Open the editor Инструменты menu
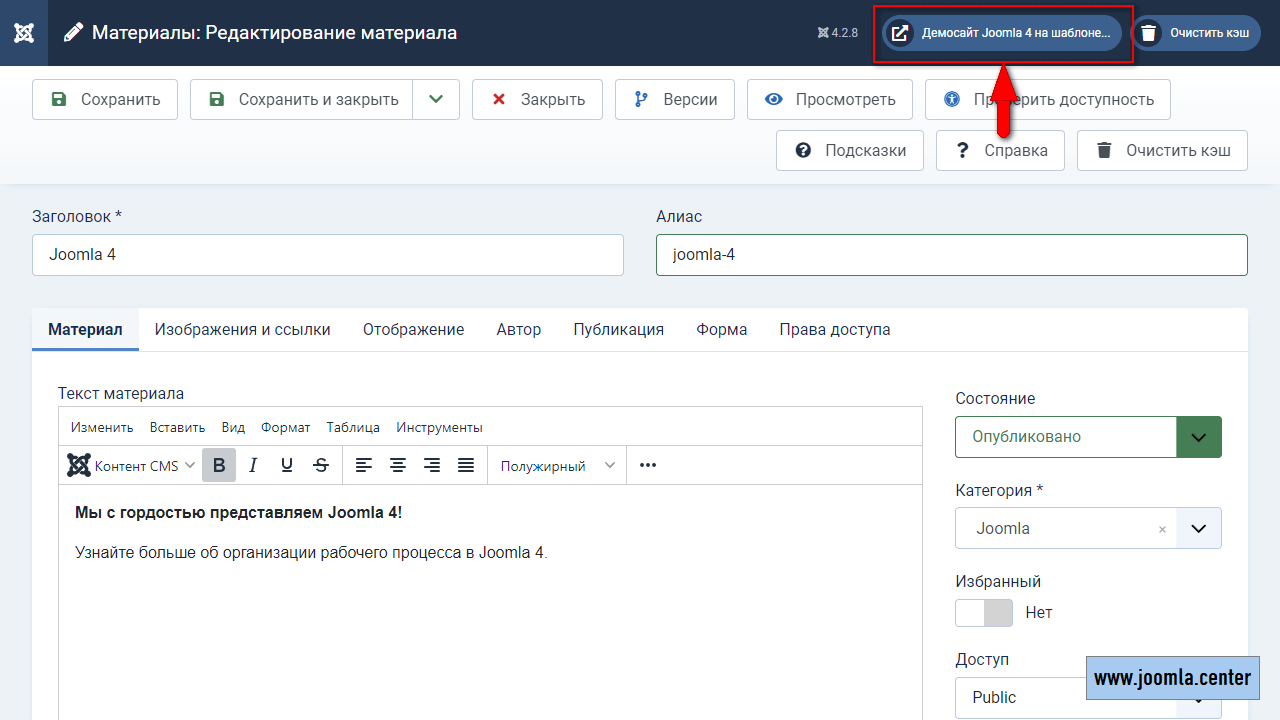Image resolution: width=1280 pixels, height=720 pixels. coord(440,427)
